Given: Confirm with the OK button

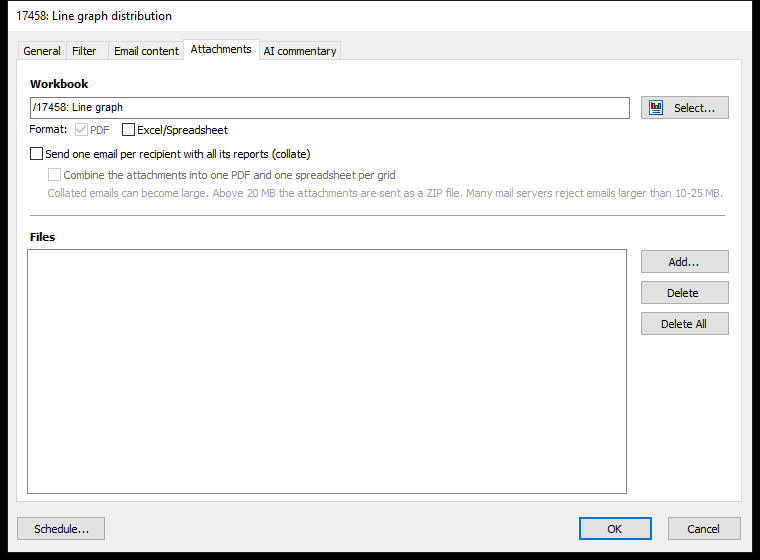Looking at the screenshot, I should [x=615, y=528].
